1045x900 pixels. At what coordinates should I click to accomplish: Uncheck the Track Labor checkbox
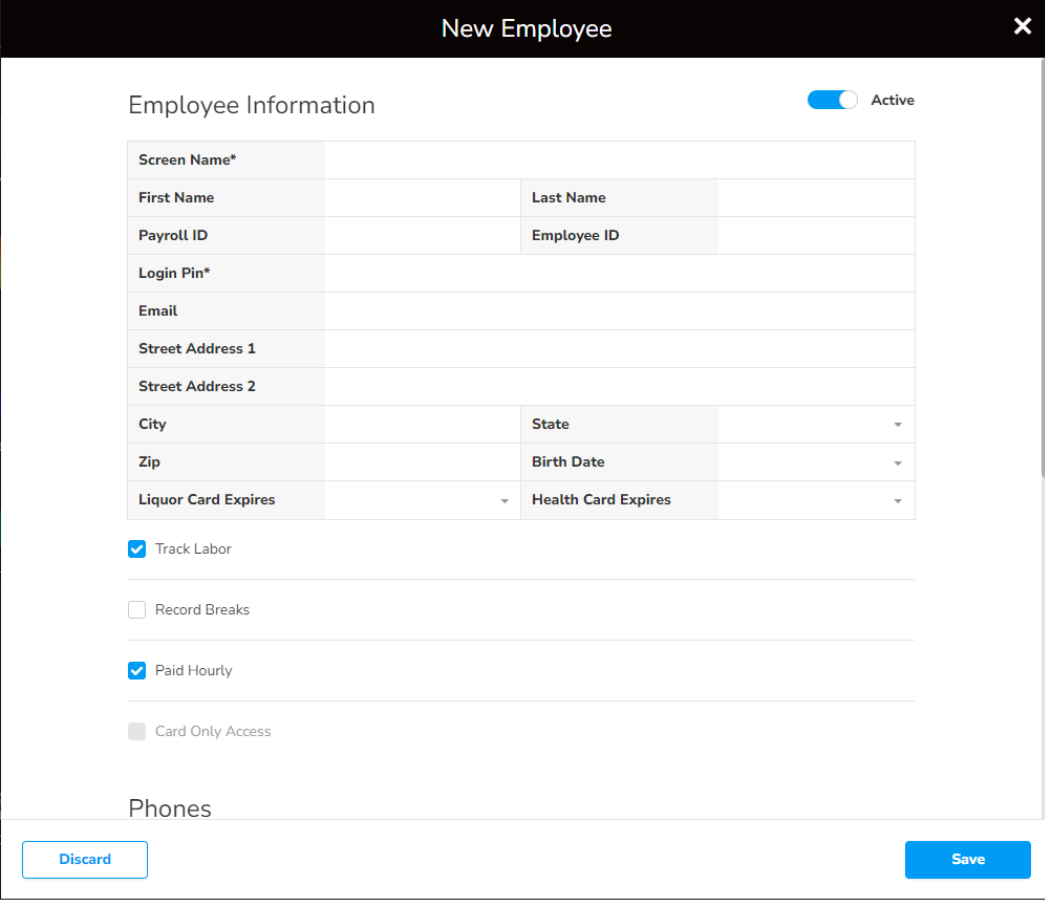click(x=137, y=549)
